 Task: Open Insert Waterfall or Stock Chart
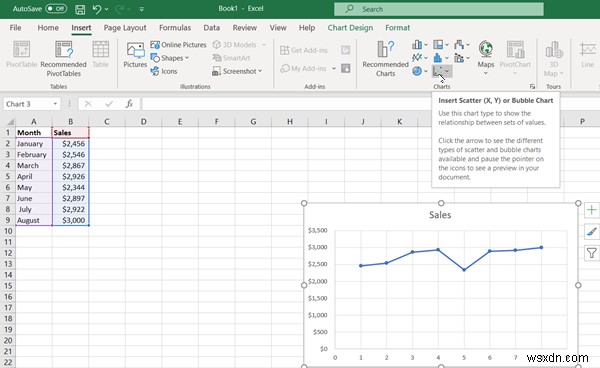461,45
